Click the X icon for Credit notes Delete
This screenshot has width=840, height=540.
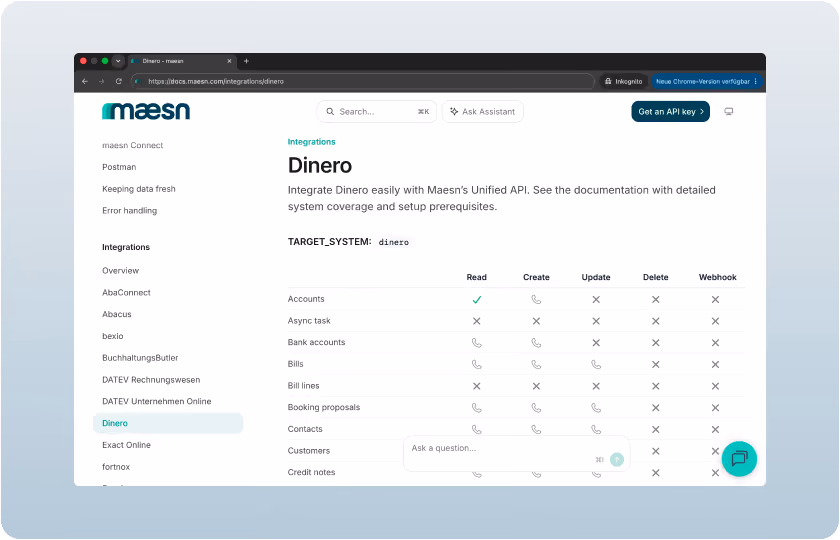click(656, 473)
